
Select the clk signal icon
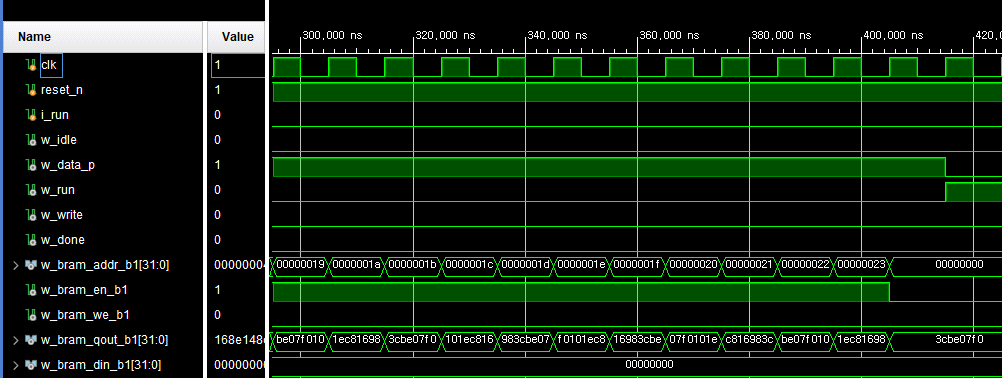(31, 64)
